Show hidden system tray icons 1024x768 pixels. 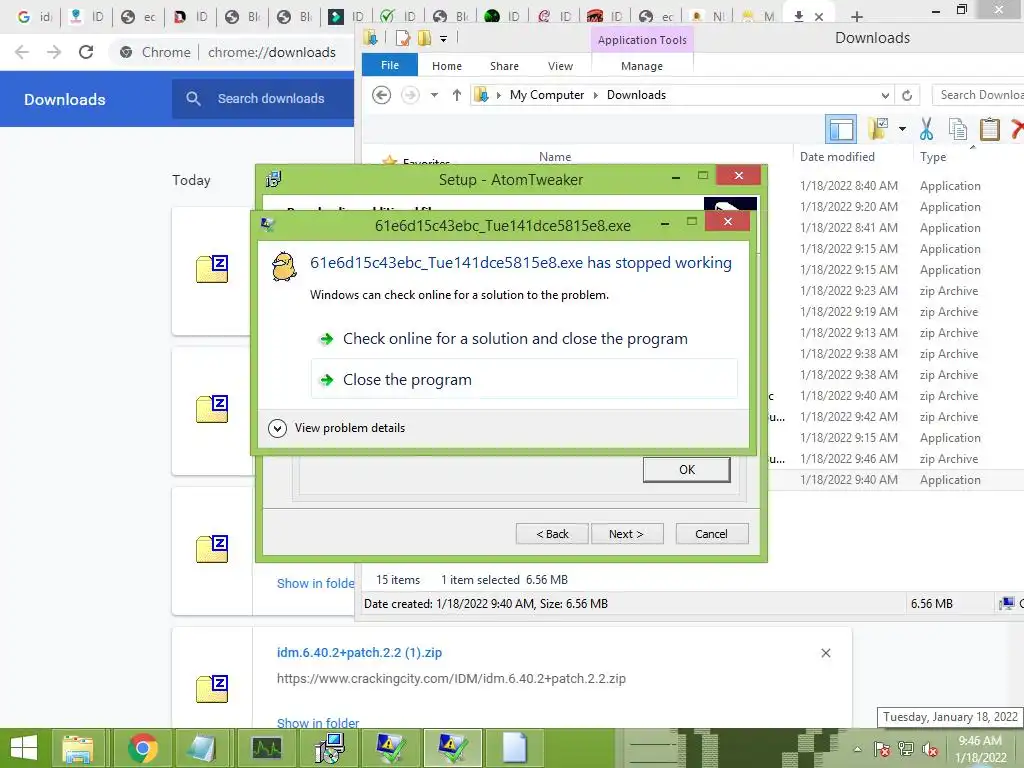coord(857,749)
